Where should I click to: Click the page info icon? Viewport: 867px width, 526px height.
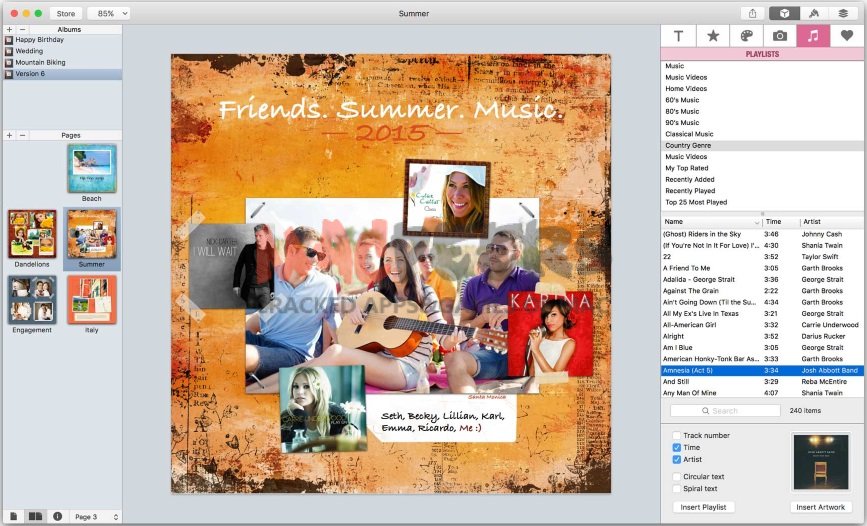coord(57,516)
